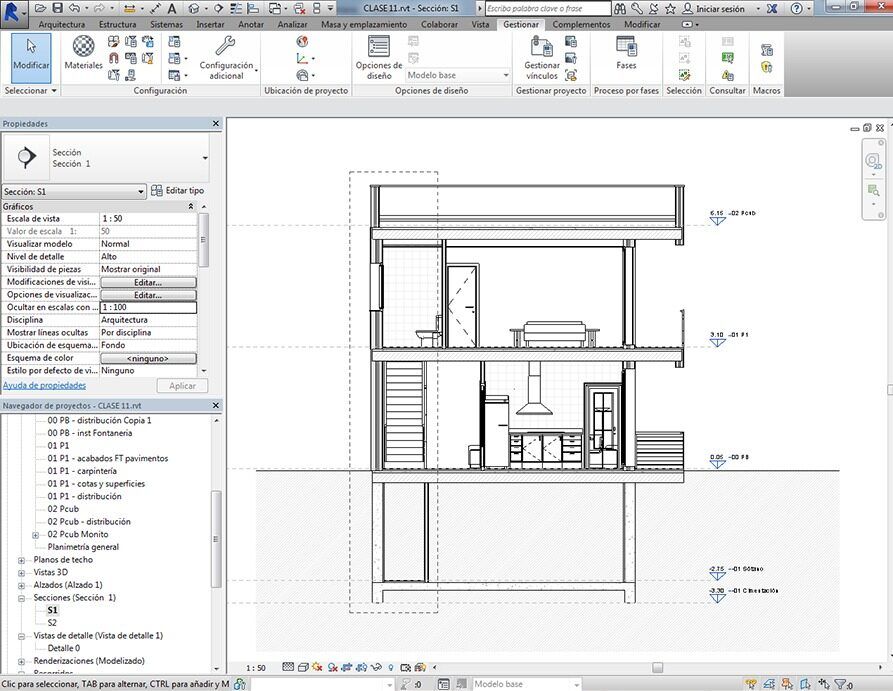Viewport: 893px width, 691px height.
Task: Click the Gestionar vínculos icon
Action: [x=541, y=46]
